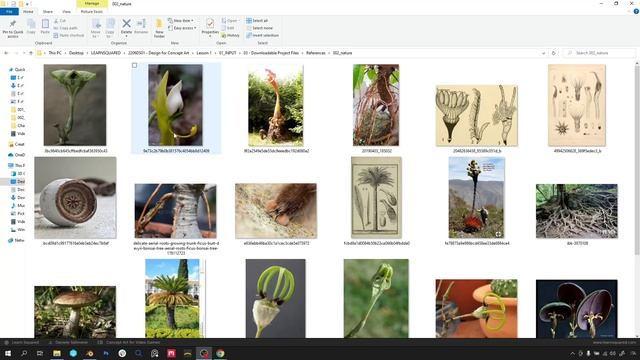Viewport: 640px width, 360px height.
Task: Open the Properties dropdown arrow
Action: pos(210,36)
